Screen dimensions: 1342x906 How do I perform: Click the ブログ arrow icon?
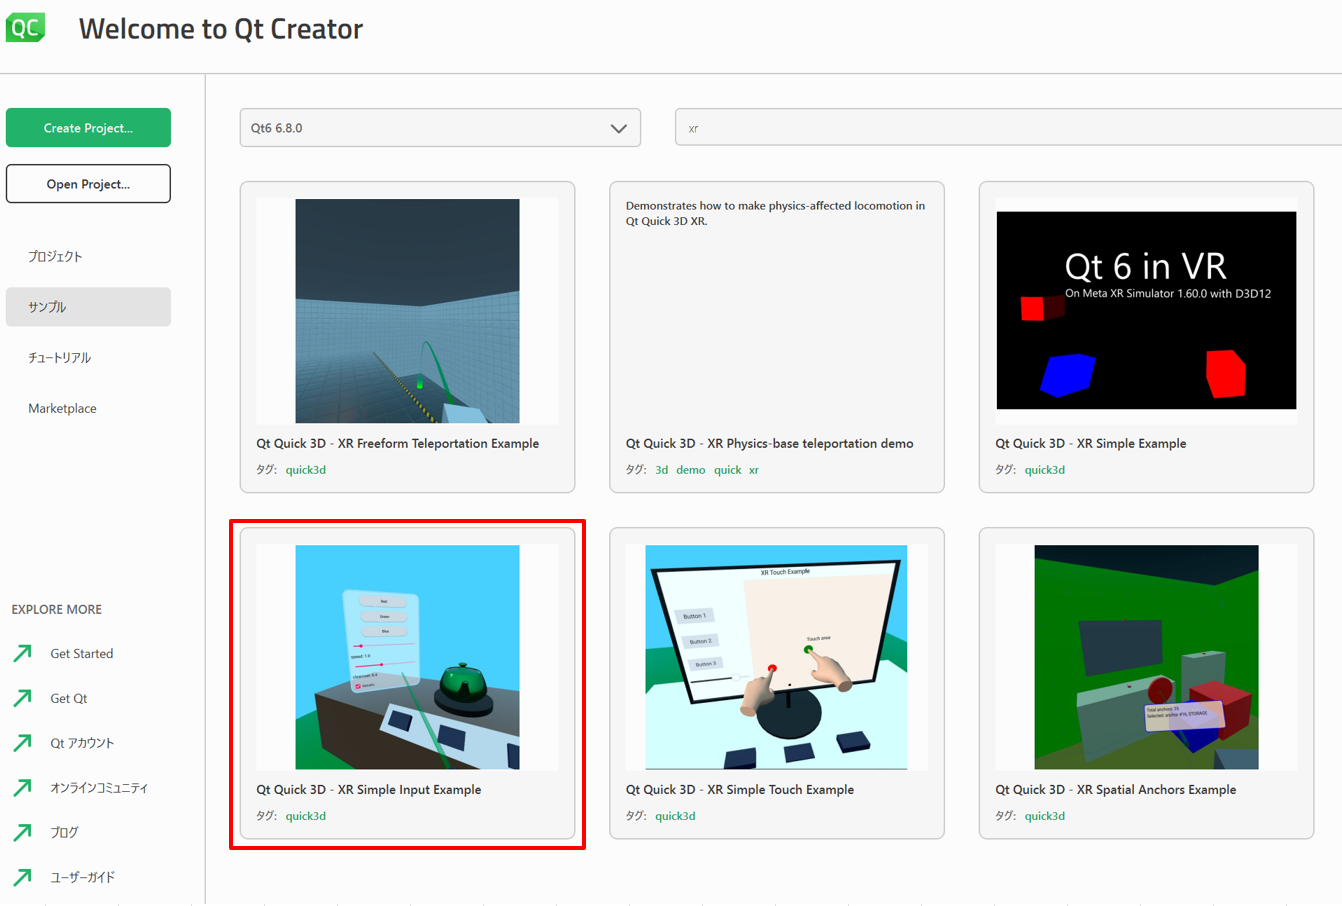(22, 832)
